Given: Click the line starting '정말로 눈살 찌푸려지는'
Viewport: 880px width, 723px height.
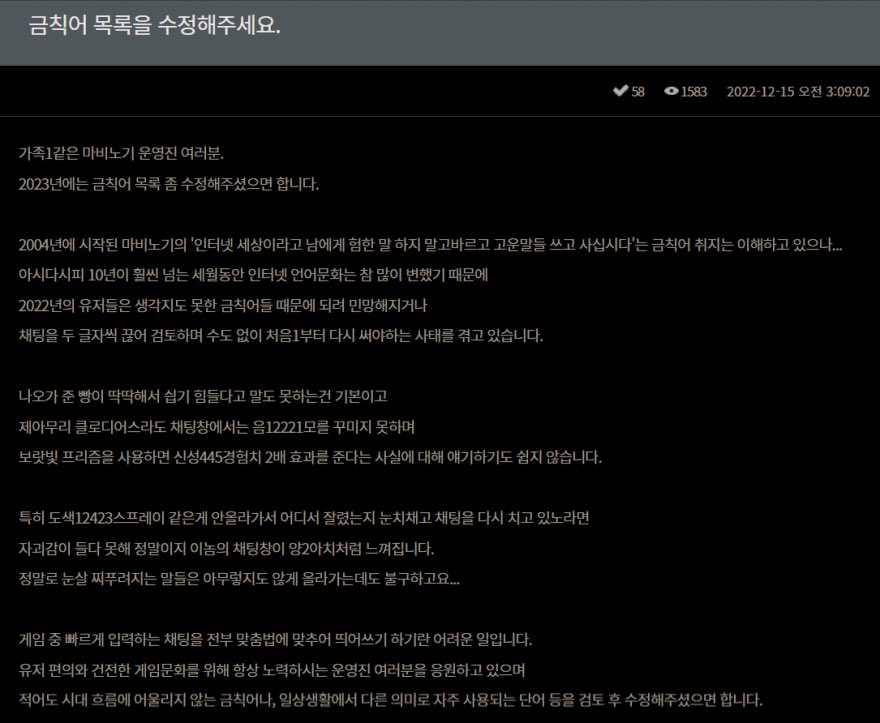Looking at the screenshot, I should pyautogui.click(x=239, y=579).
